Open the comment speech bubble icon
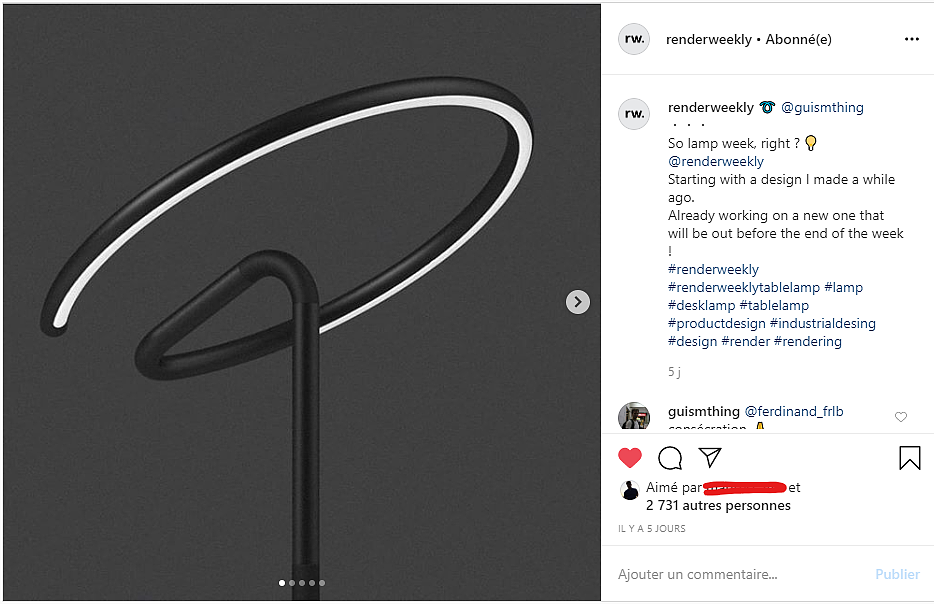Viewport: 934px width, 604px height. (670, 458)
